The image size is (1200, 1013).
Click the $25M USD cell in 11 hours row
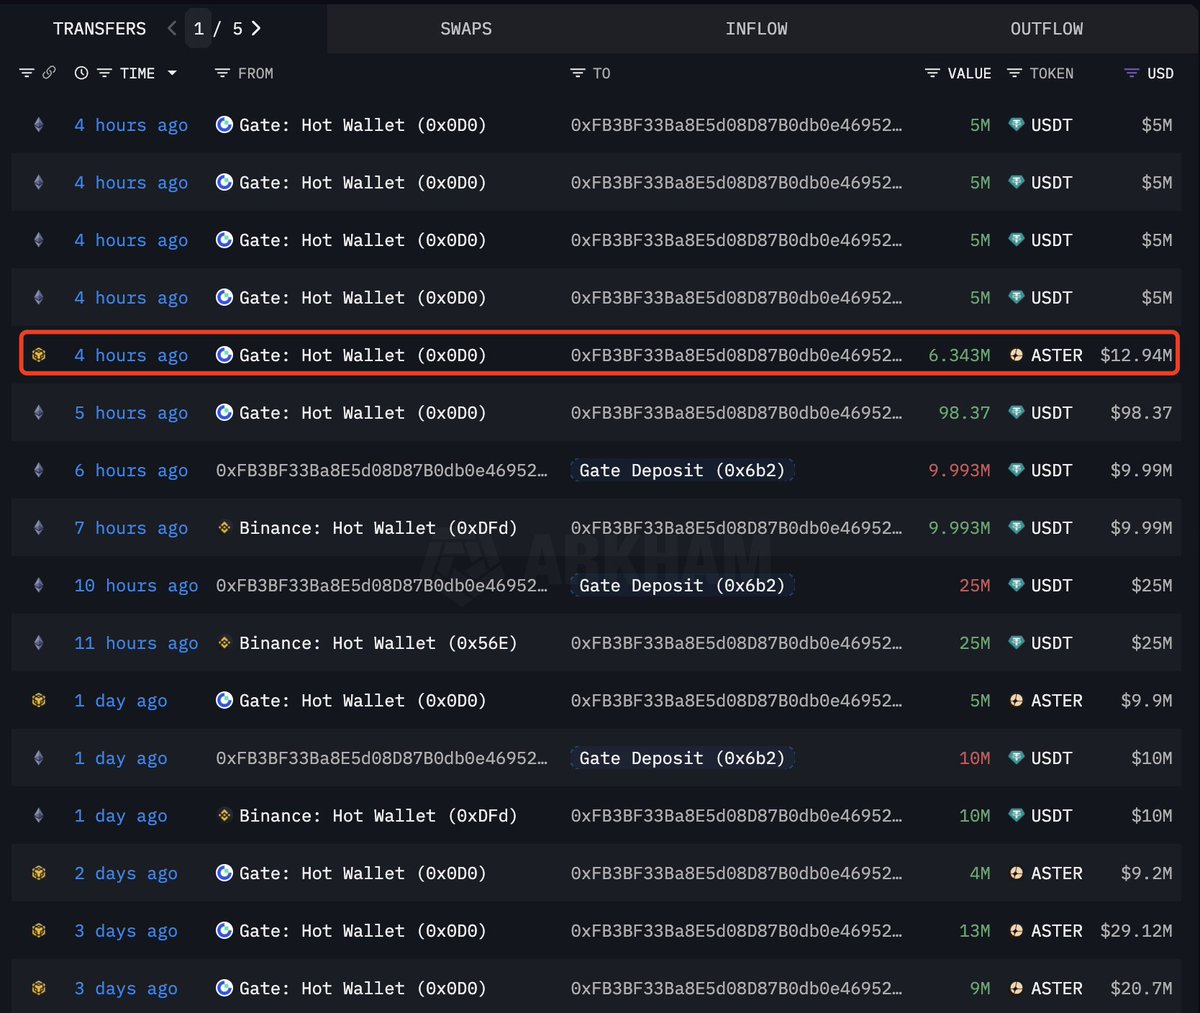click(1151, 643)
